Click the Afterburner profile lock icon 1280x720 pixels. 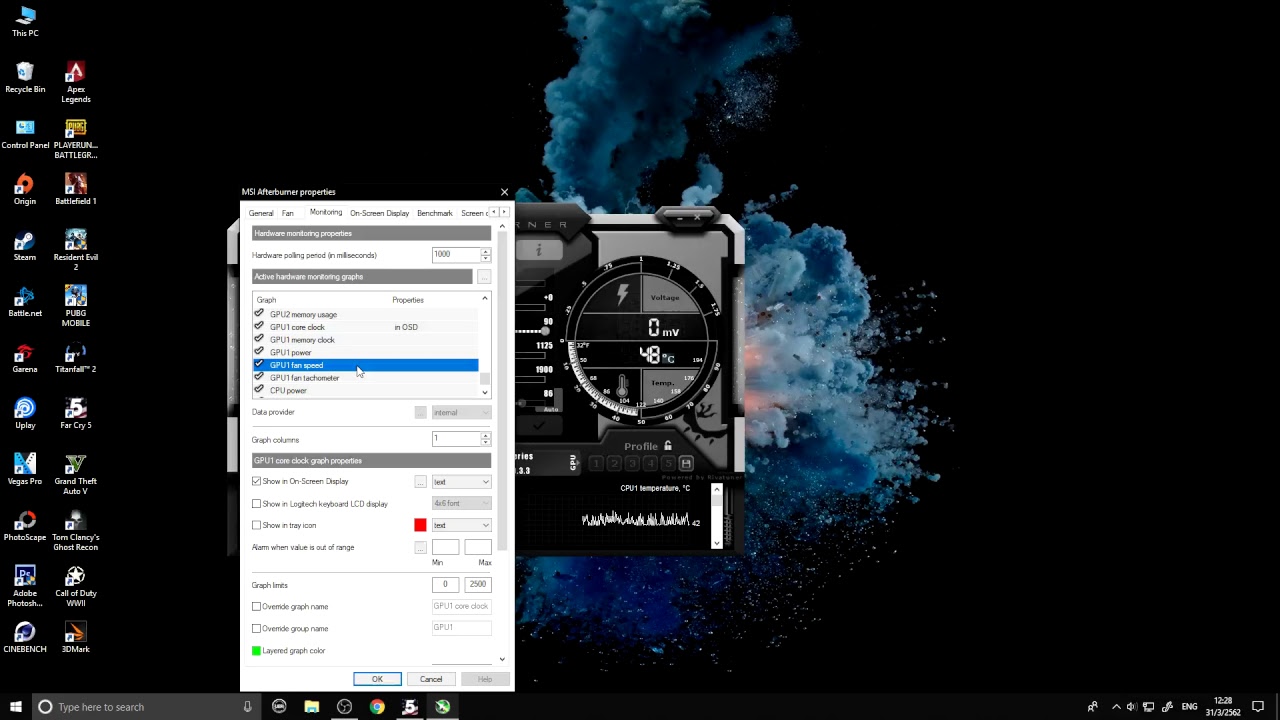coord(668,446)
